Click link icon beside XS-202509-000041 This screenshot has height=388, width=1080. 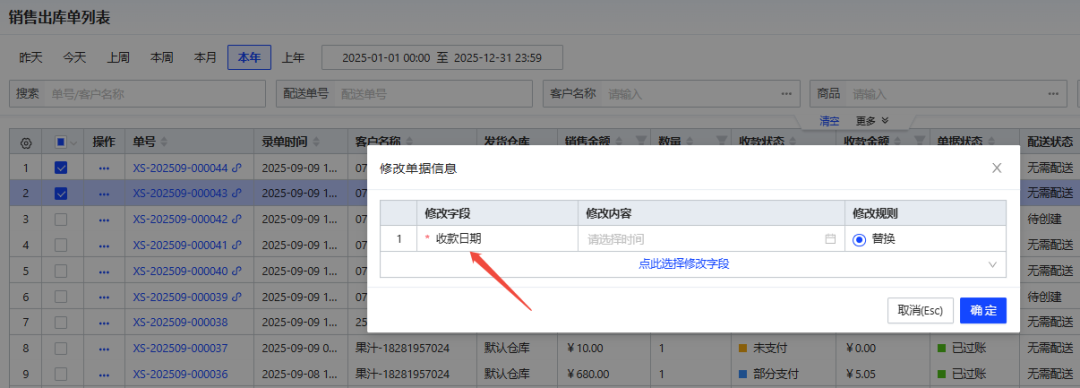237,245
